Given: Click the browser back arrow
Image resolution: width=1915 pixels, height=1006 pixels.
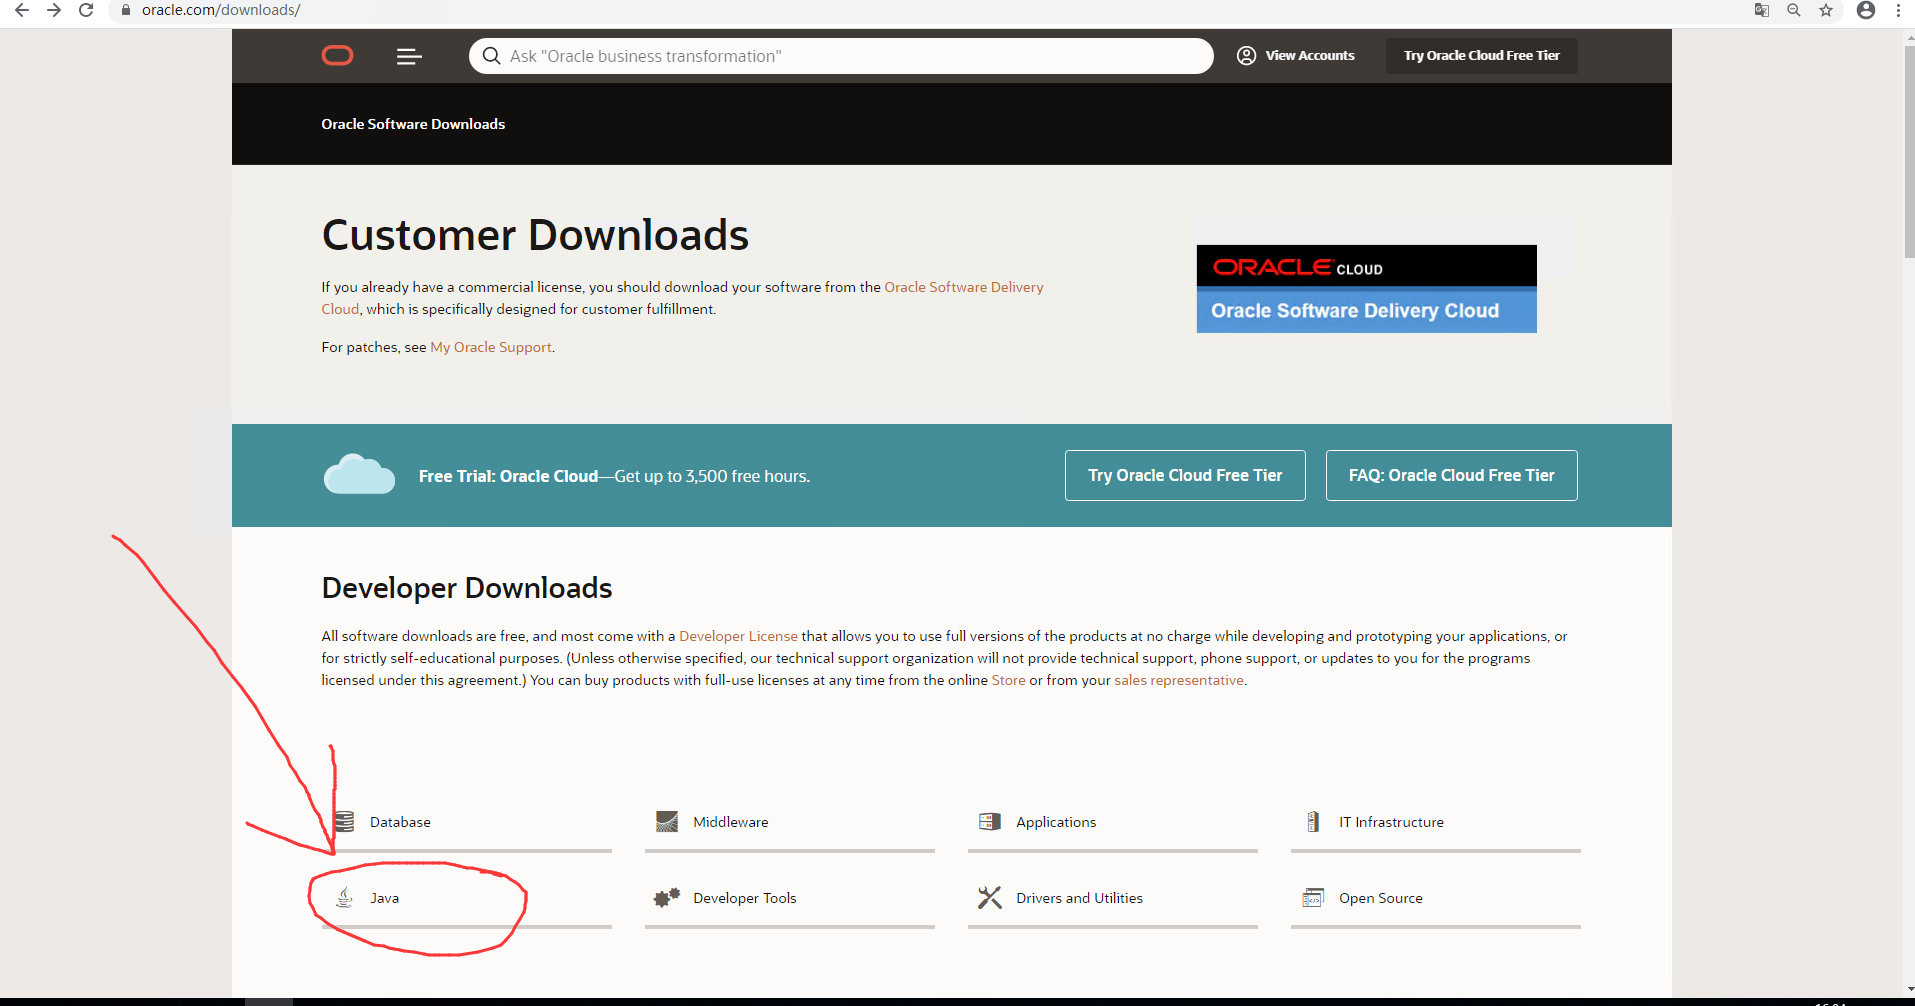Looking at the screenshot, I should point(22,10).
